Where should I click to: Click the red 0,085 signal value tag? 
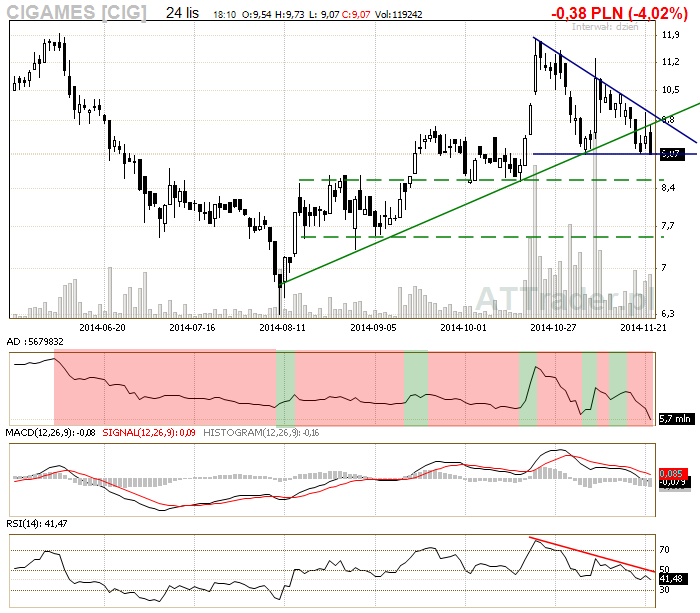[673, 473]
